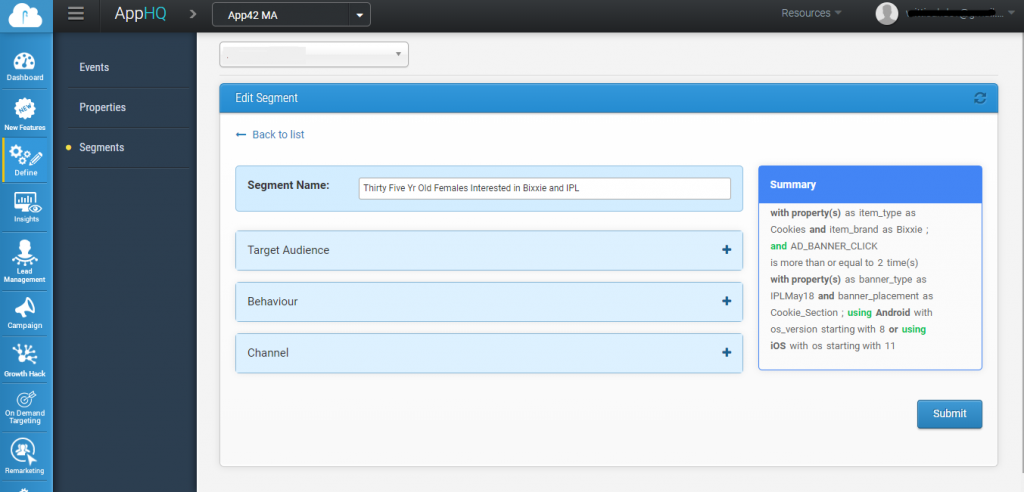This screenshot has height=492, width=1024.
Task: Open the Insights chart icon
Action: [26, 207]
